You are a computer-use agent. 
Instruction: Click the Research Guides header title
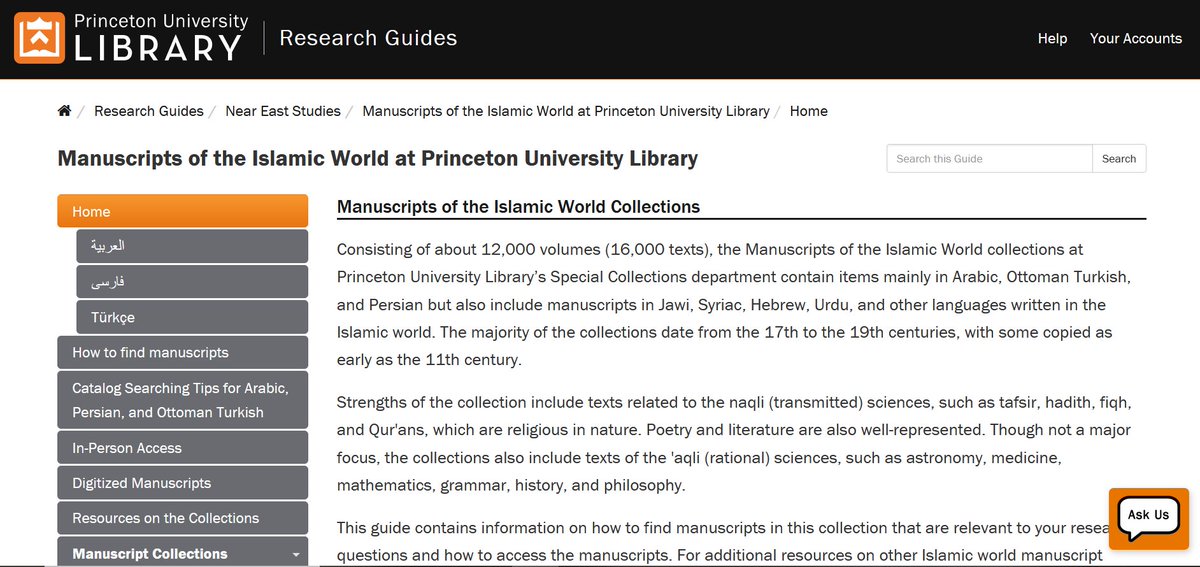(x=368, y=38)
